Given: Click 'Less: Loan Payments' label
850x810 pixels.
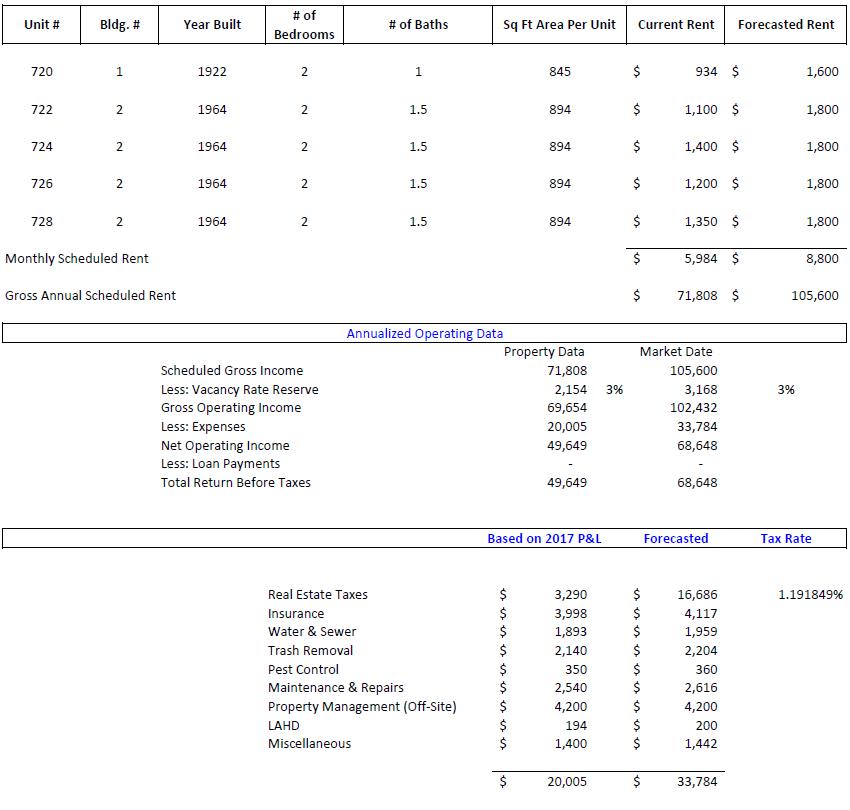Looking at the screenshot, I should click(220, 464).
